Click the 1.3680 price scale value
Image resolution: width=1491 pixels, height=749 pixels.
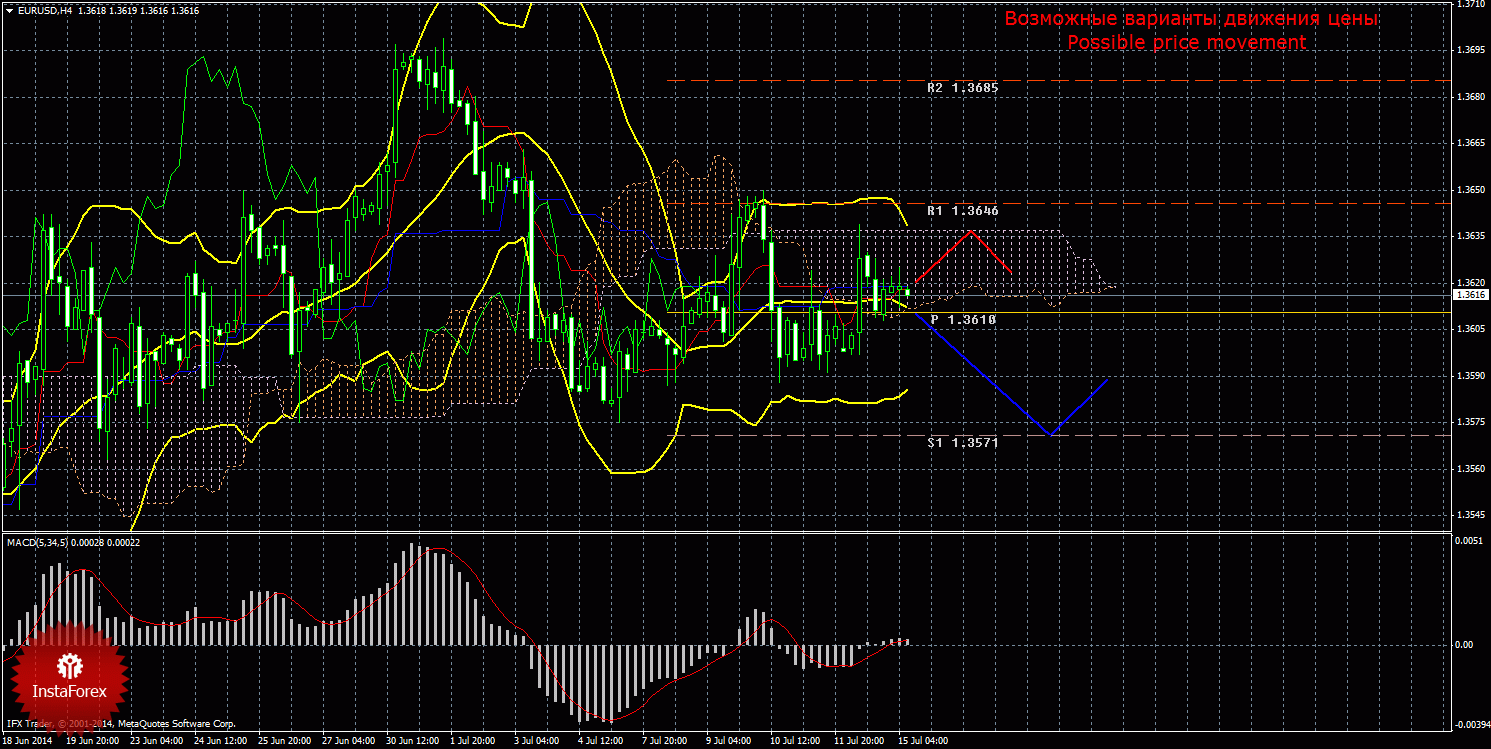(1469, 97)
